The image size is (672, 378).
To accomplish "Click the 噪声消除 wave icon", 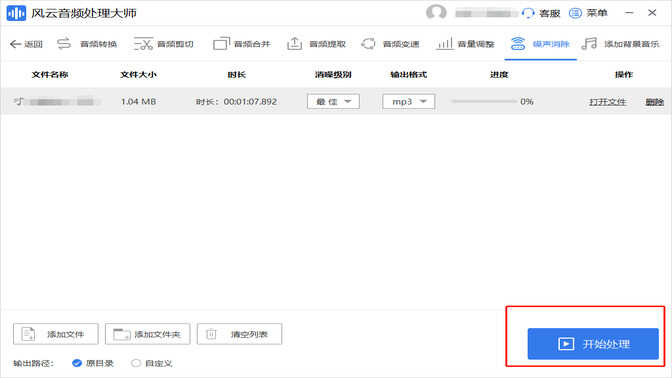I will coord(518,43).
